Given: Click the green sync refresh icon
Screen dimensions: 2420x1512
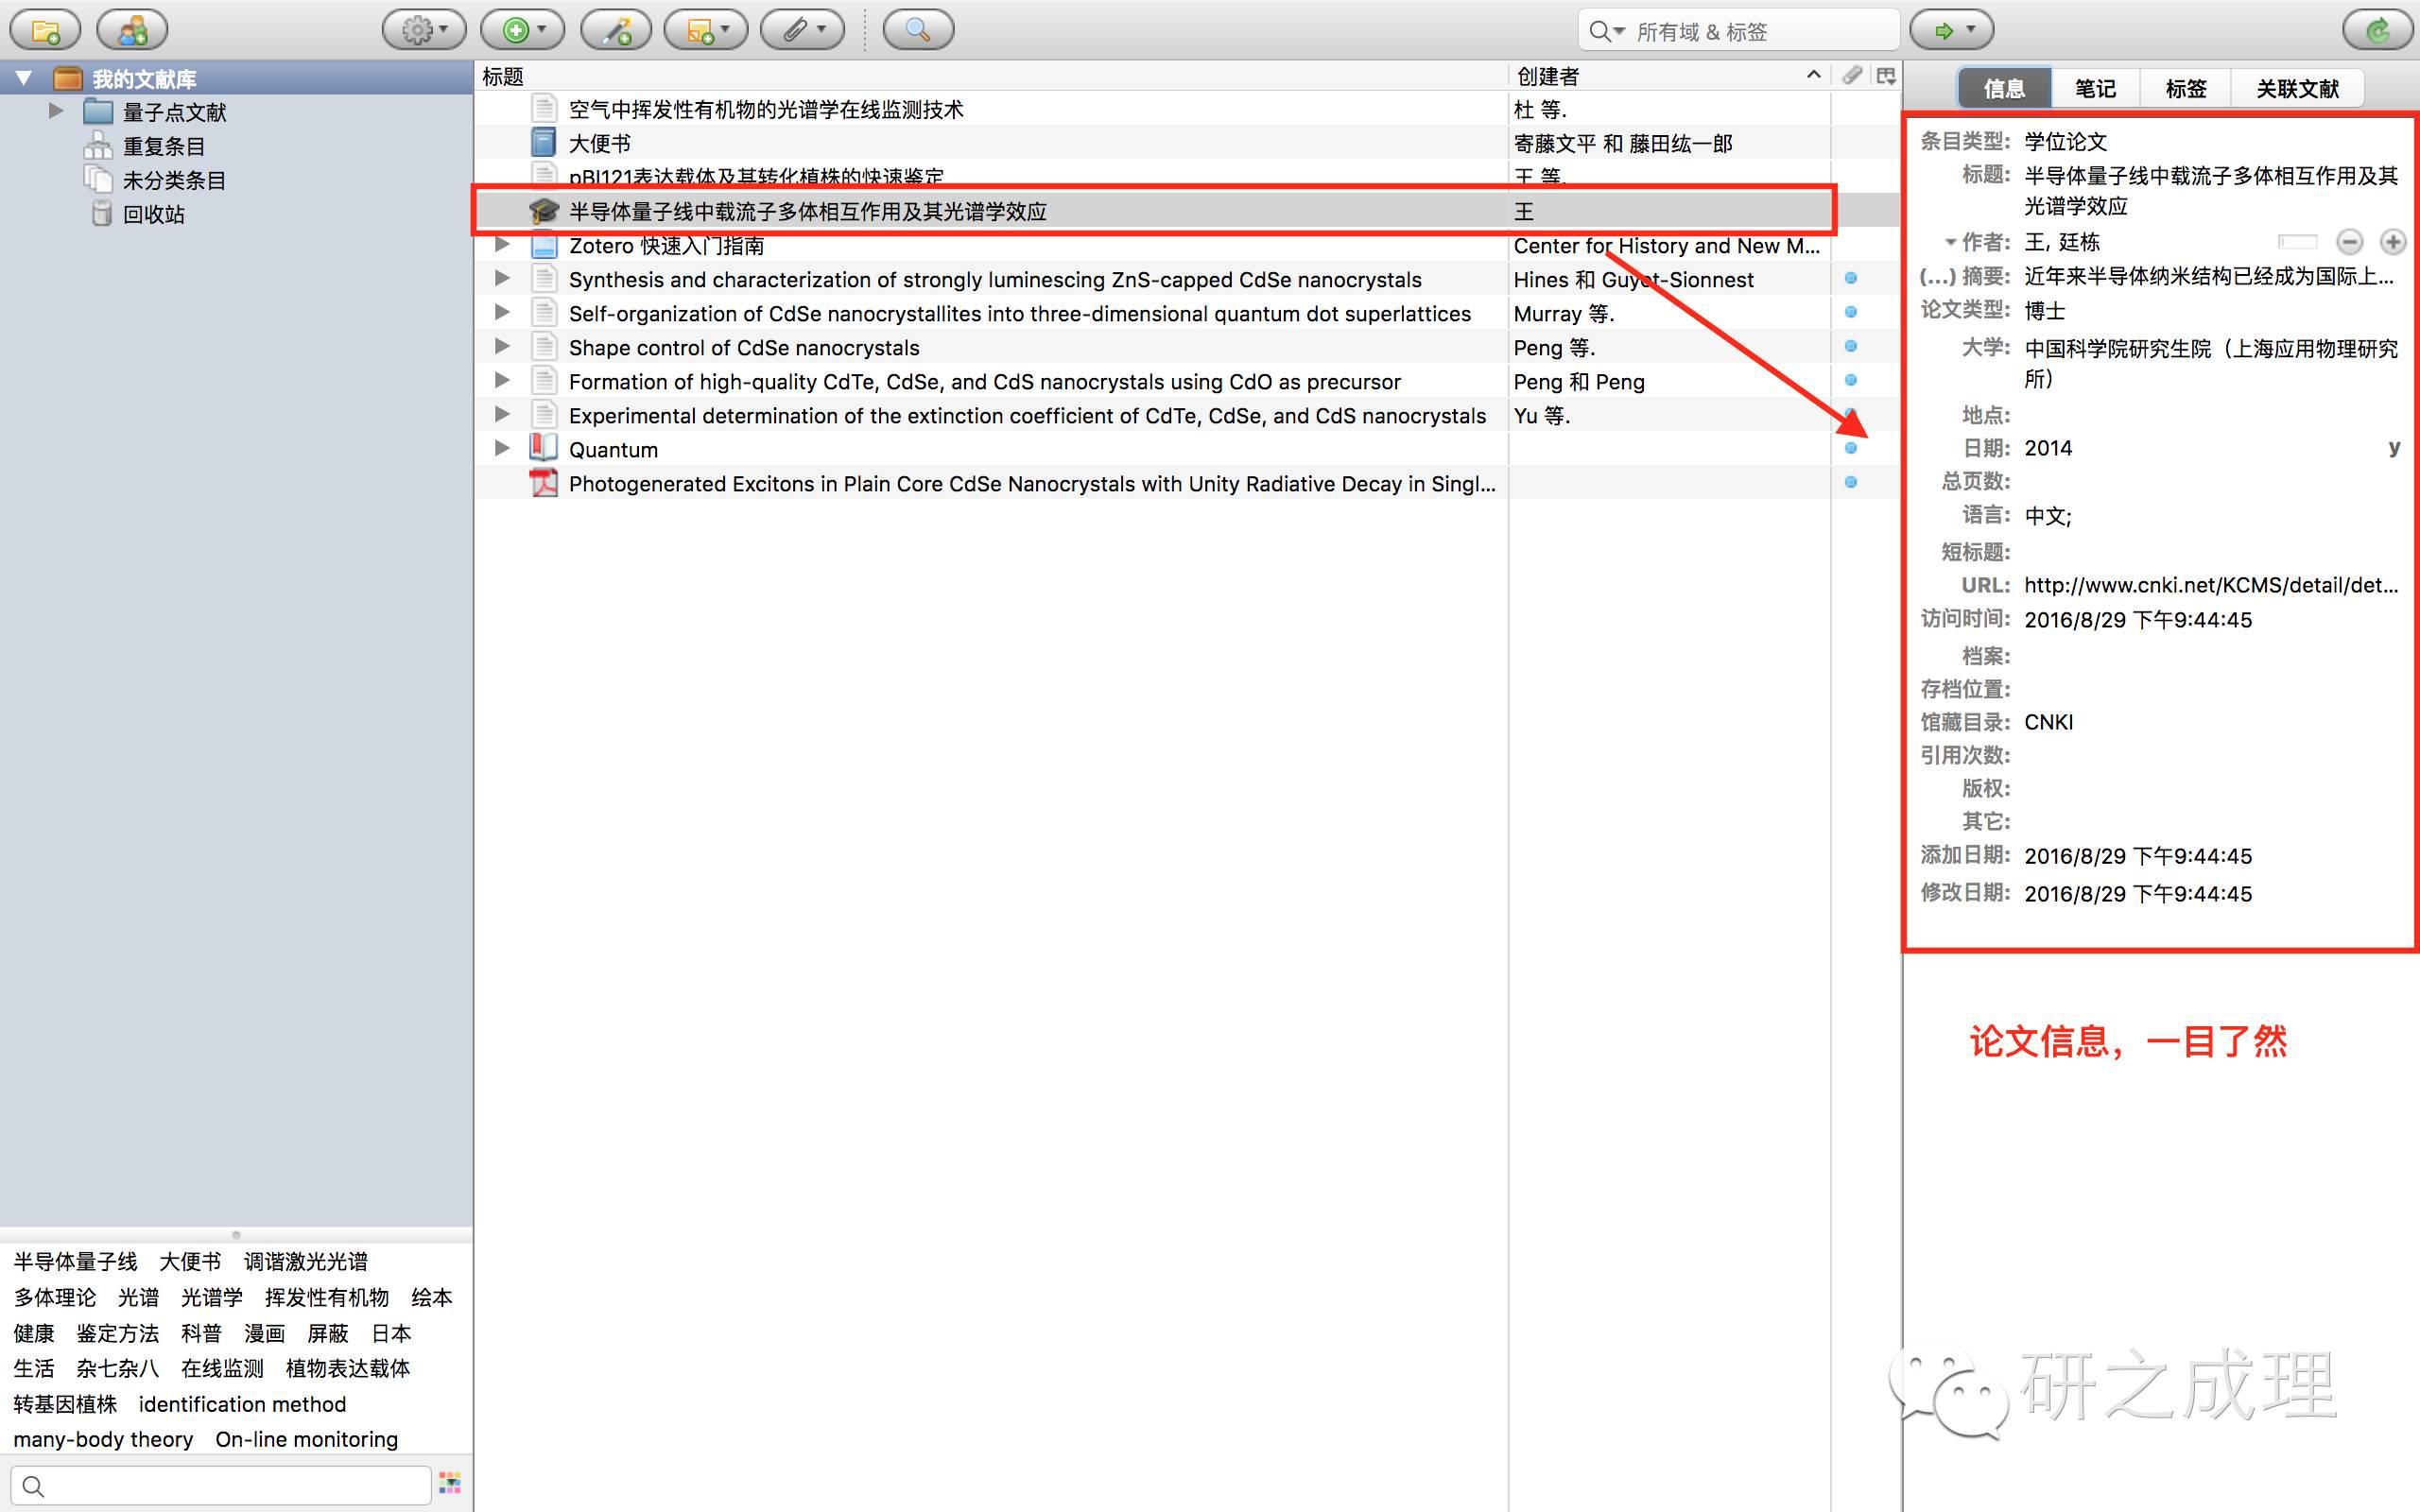Looking at the screenshot, I should pos(2377,30).
